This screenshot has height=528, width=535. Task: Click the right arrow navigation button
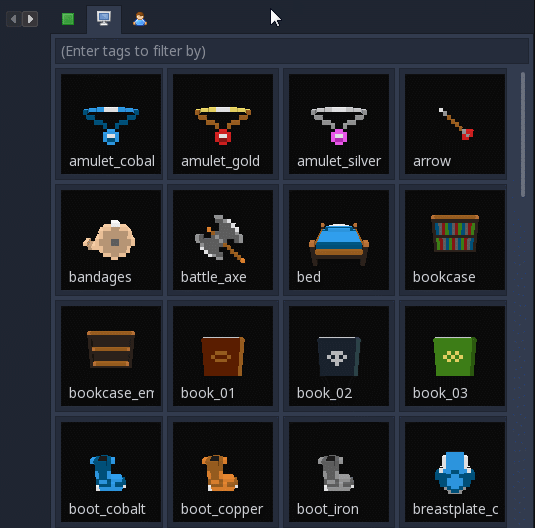[x=30, y=19]
